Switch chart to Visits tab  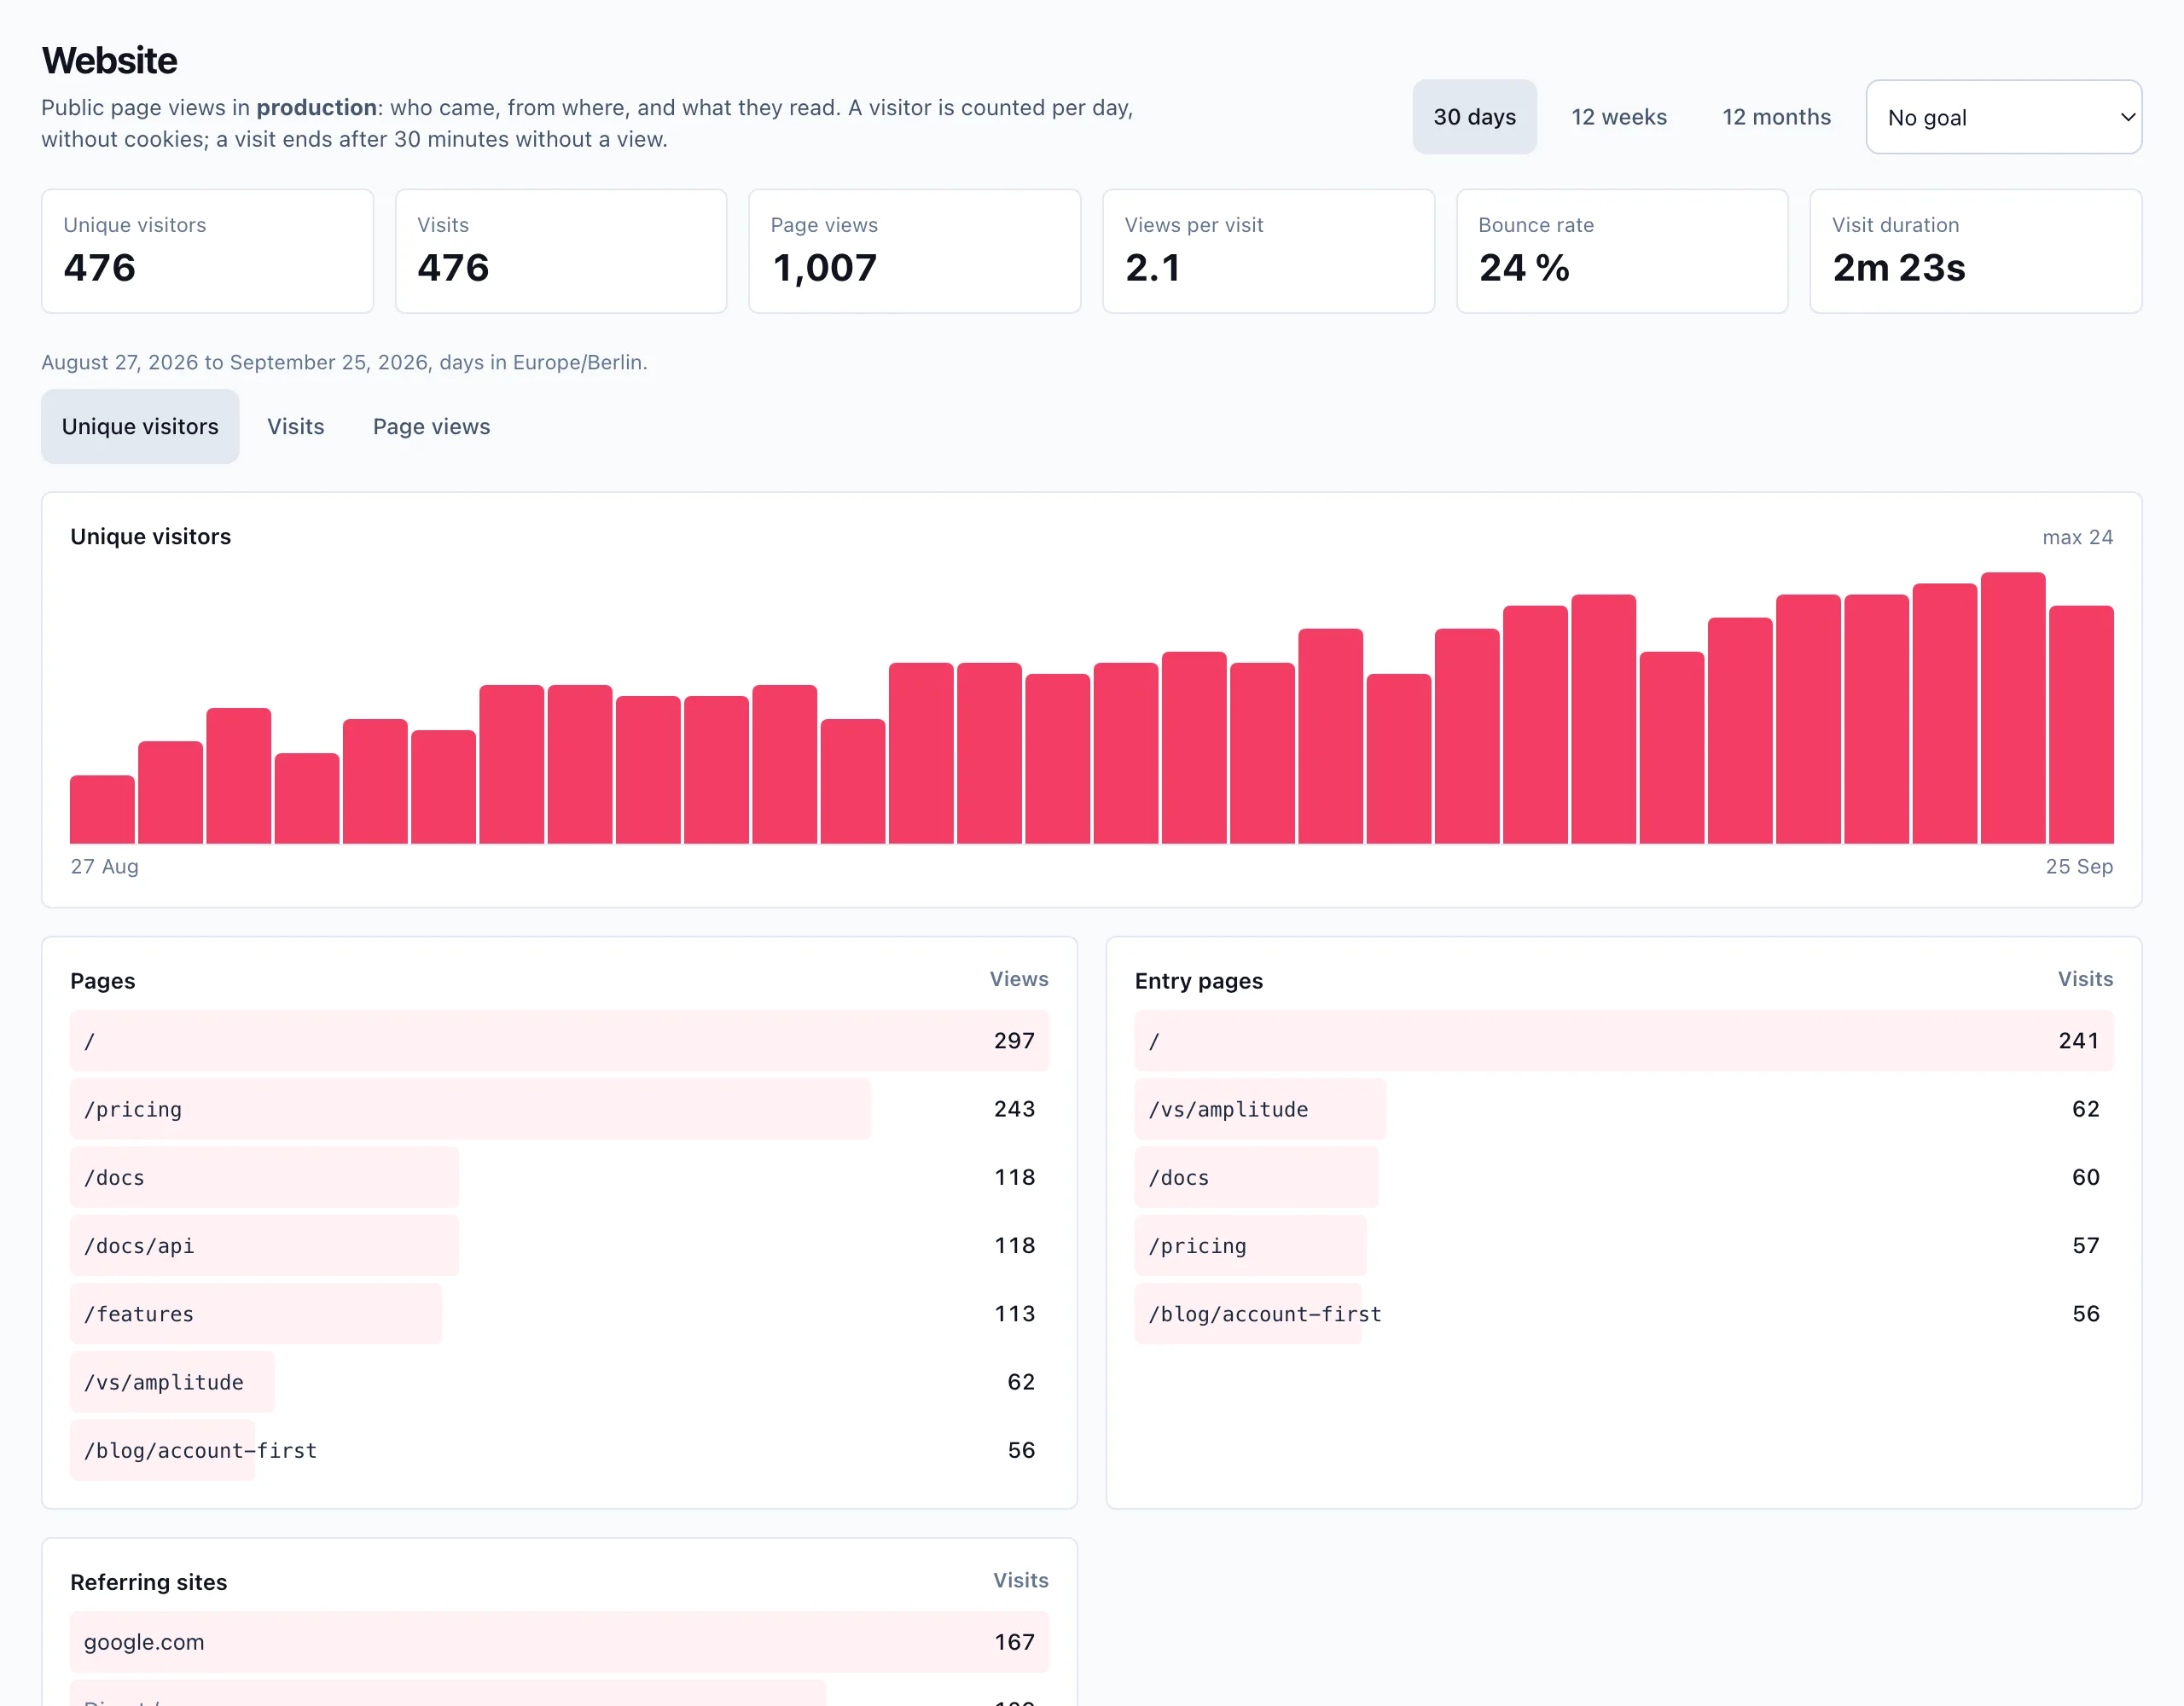coord(295,427)
